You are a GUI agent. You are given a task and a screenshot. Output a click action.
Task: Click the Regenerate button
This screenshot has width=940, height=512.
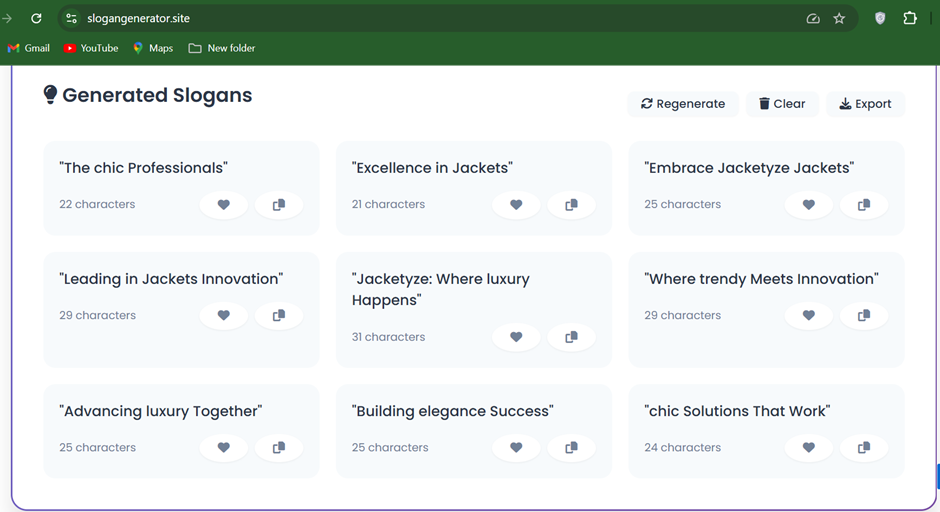tap(683, 104)
